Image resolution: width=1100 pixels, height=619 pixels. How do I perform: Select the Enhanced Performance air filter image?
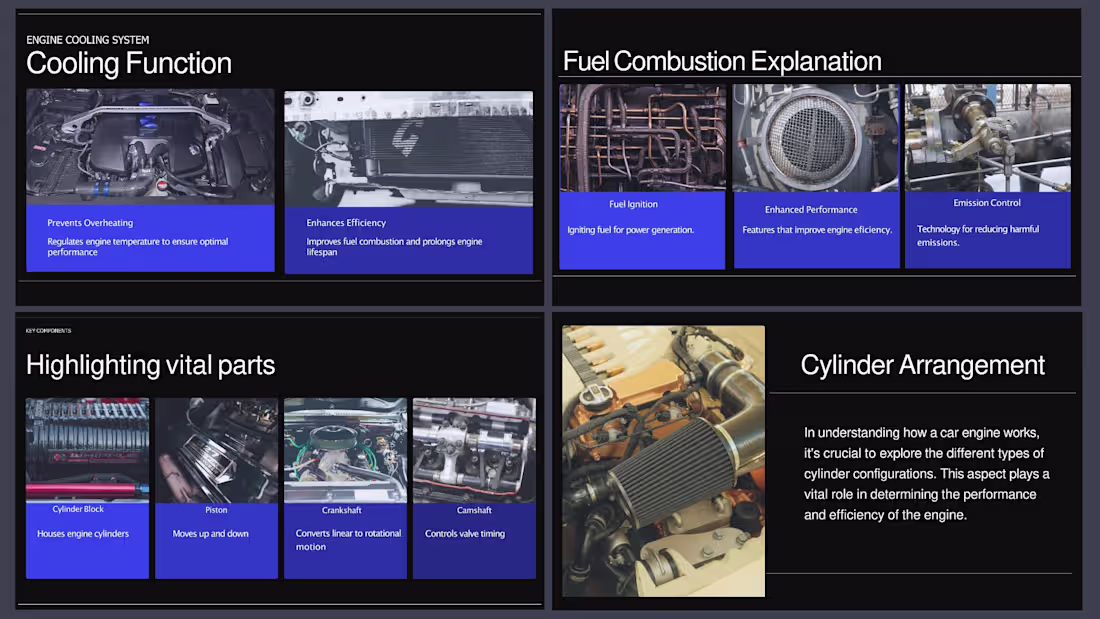point(815,137)
